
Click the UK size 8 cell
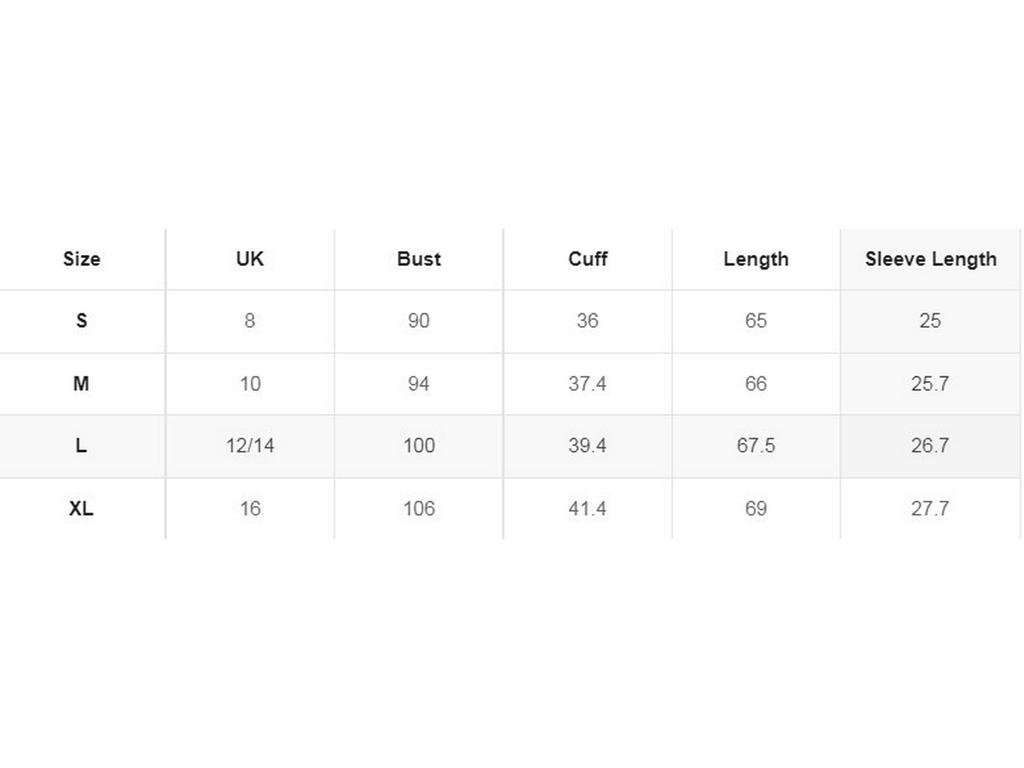[x=250, y=321]
